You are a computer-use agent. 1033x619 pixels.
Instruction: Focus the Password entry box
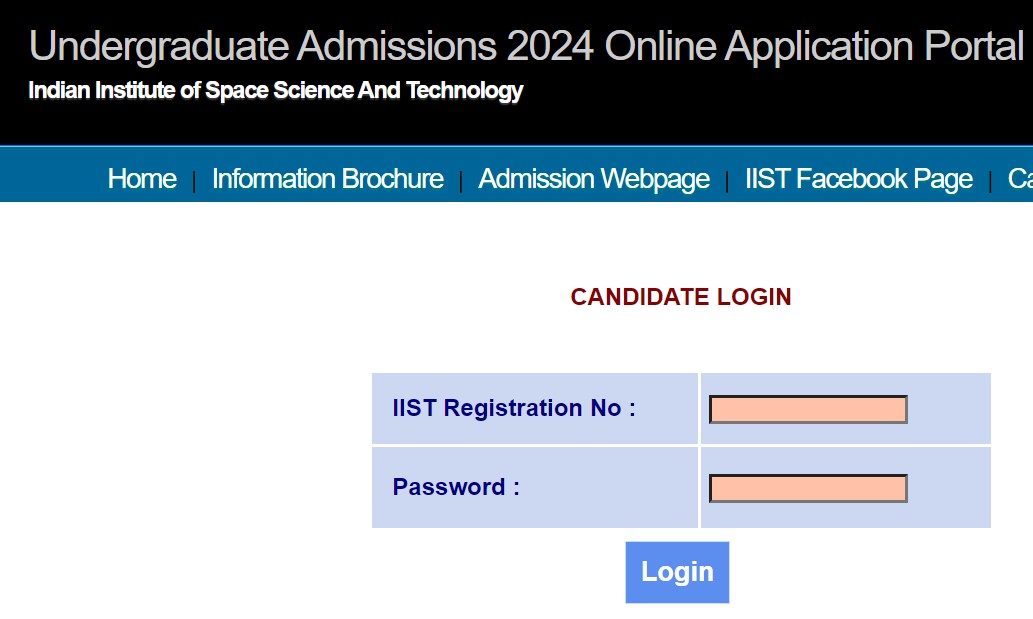pyautogui.click(x=806, y=488)
